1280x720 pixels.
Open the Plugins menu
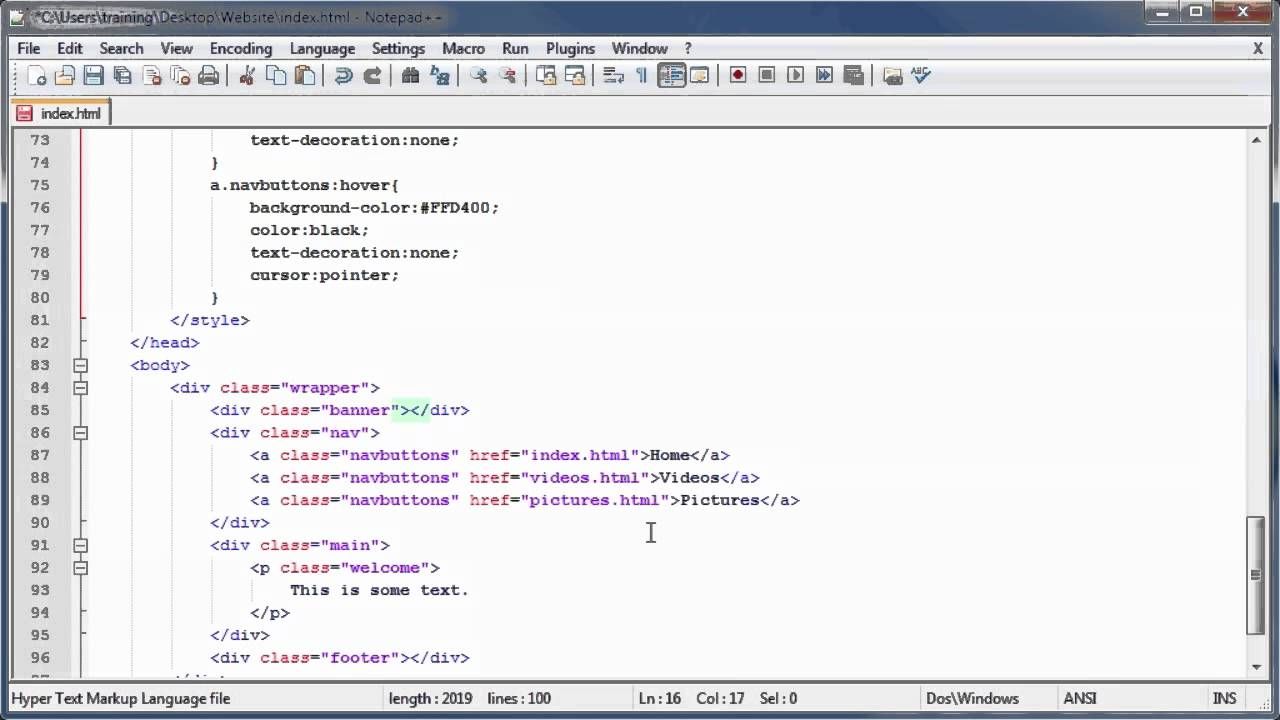(x=572, y=48)
